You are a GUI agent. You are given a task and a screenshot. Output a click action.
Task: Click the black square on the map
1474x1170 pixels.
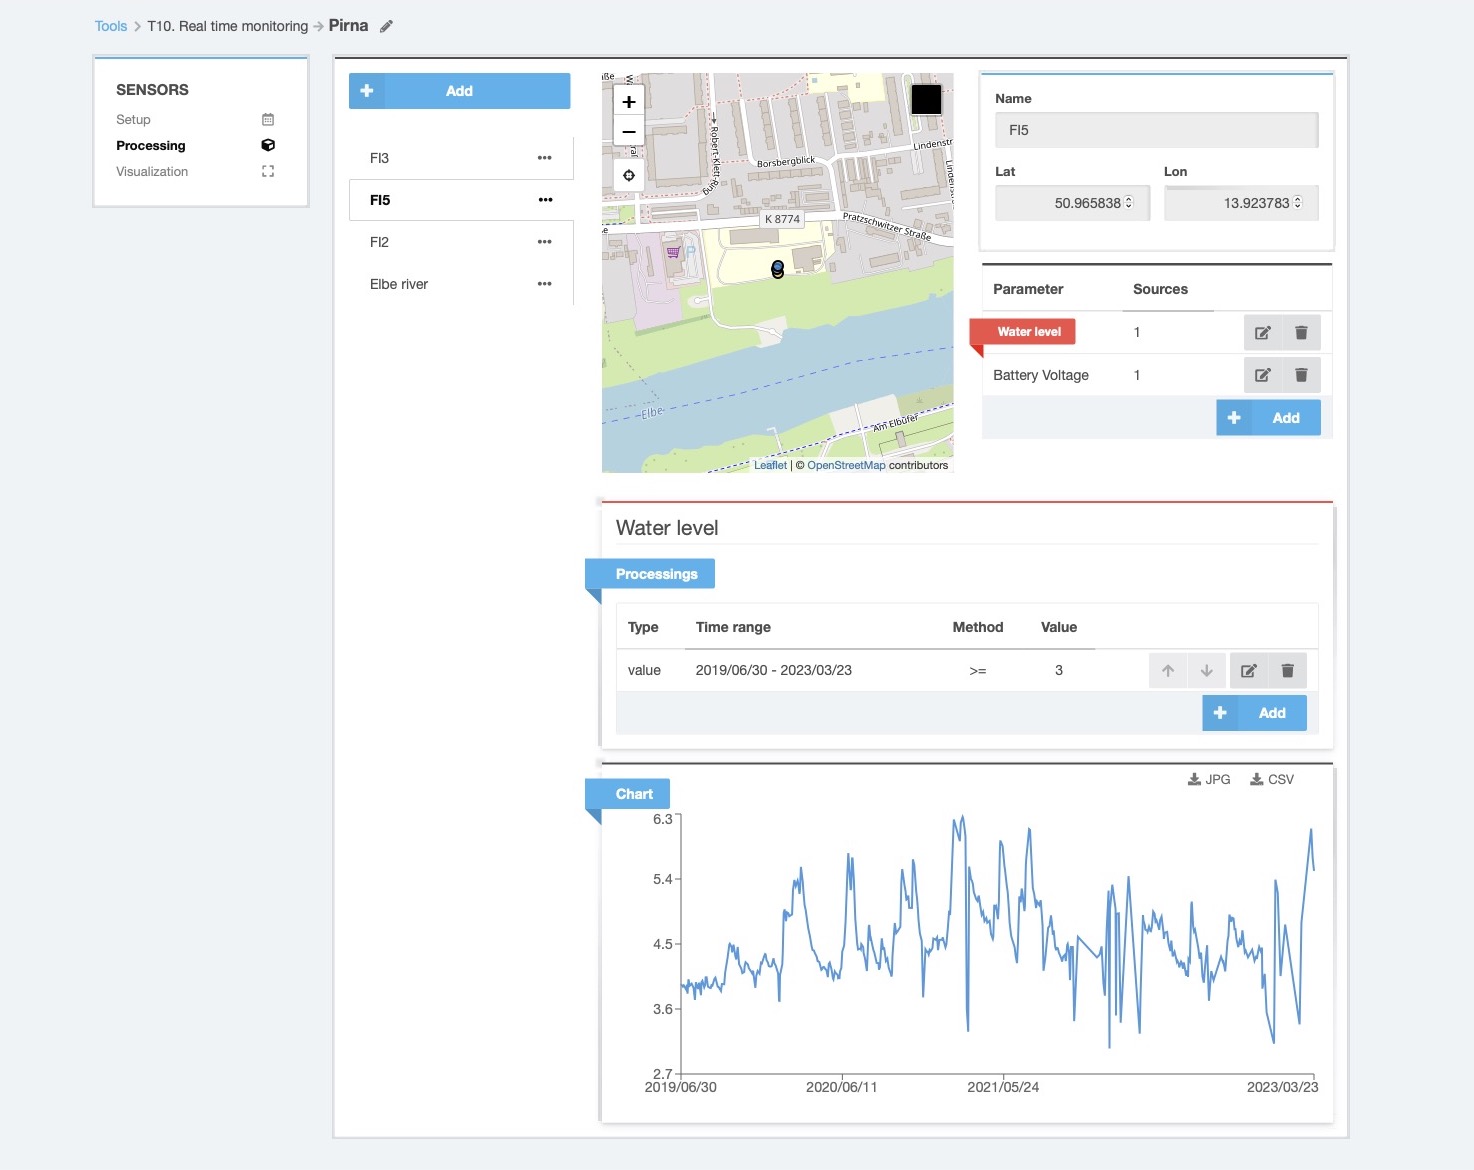pos(926,99)
